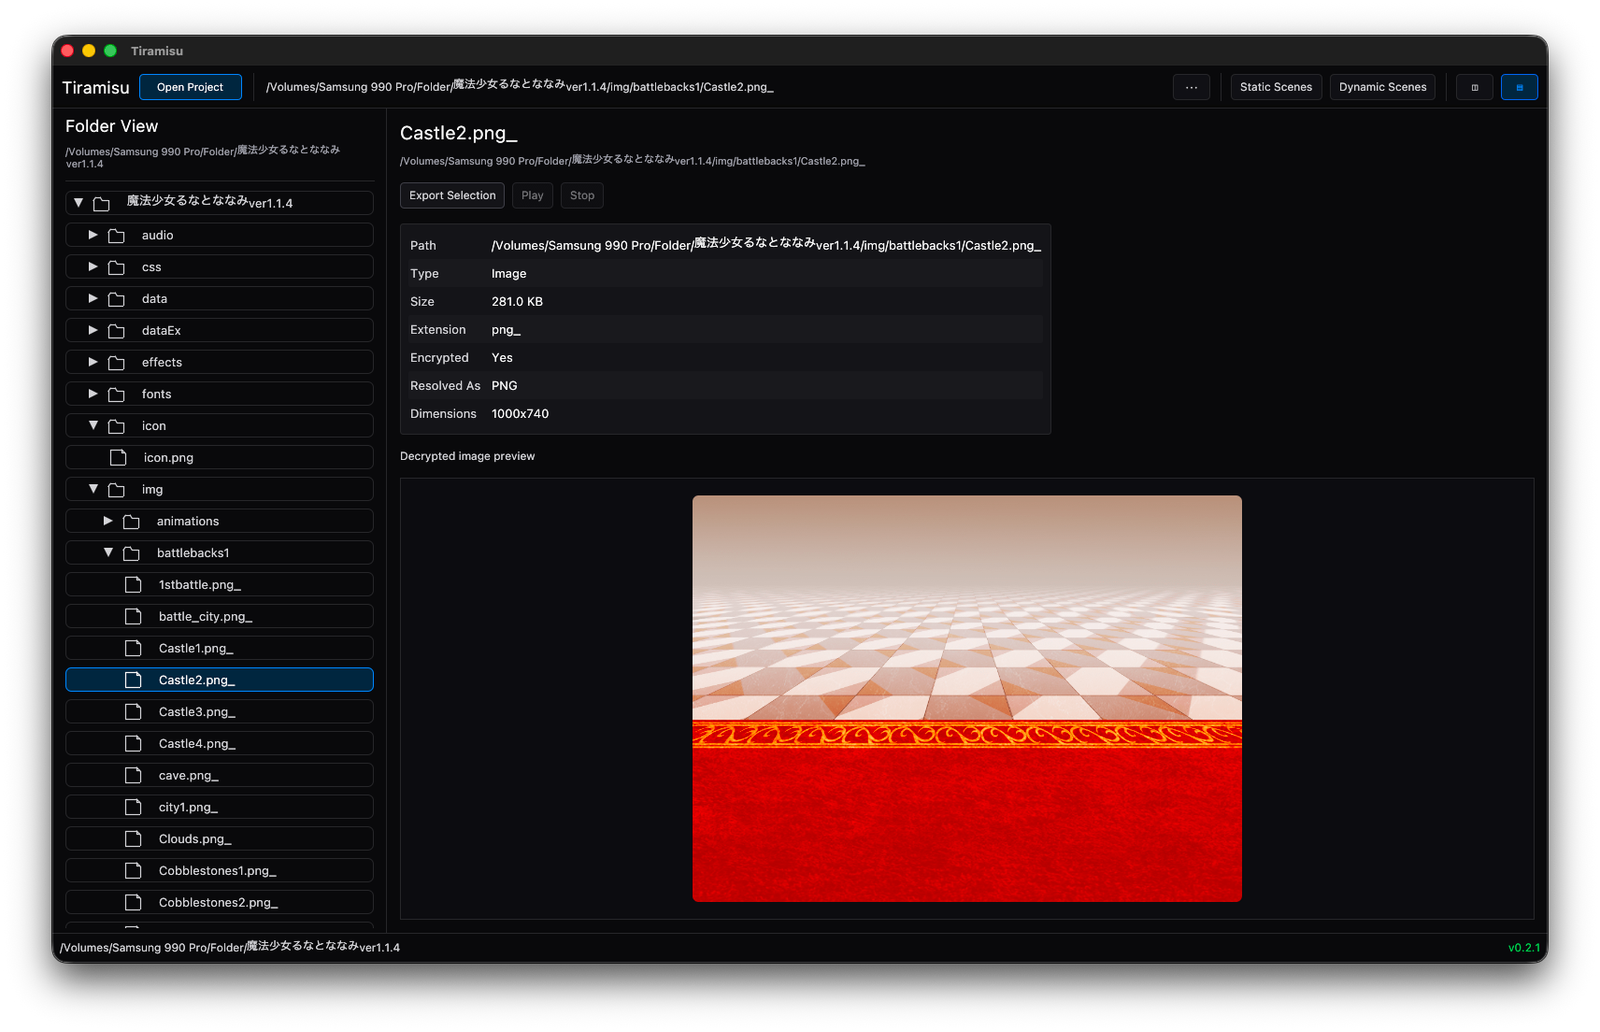The image size is (1600, 1032).
Task: Click the file icon beside Castle2.png_
Action: click(134, 679)
